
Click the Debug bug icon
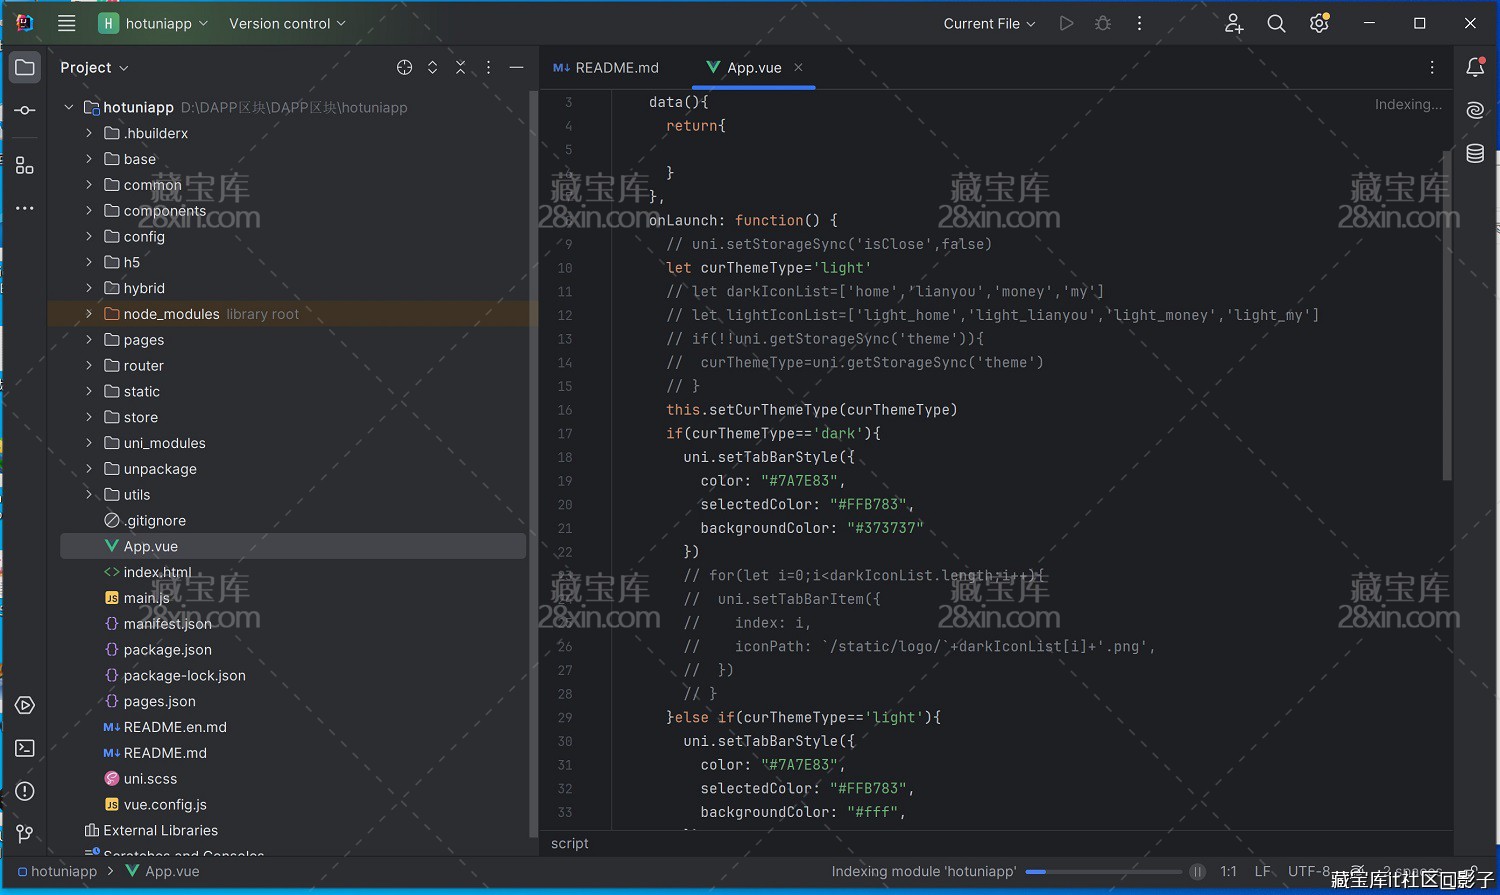1103,23
